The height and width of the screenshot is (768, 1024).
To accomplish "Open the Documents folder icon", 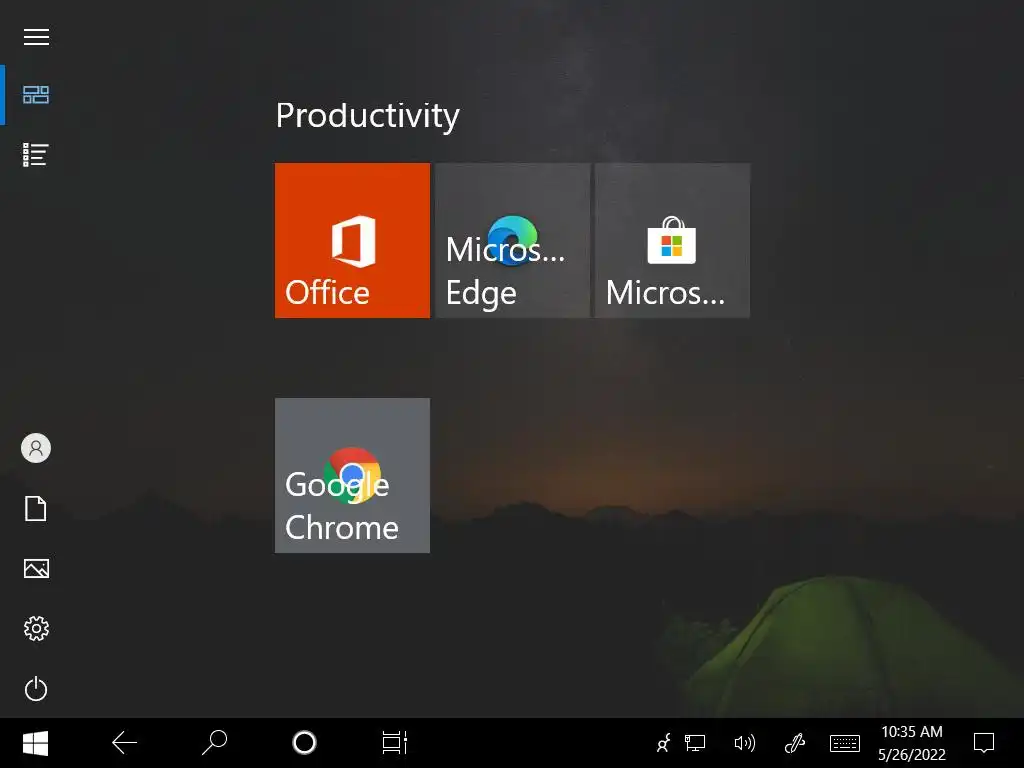I will [x=36, y=508].
